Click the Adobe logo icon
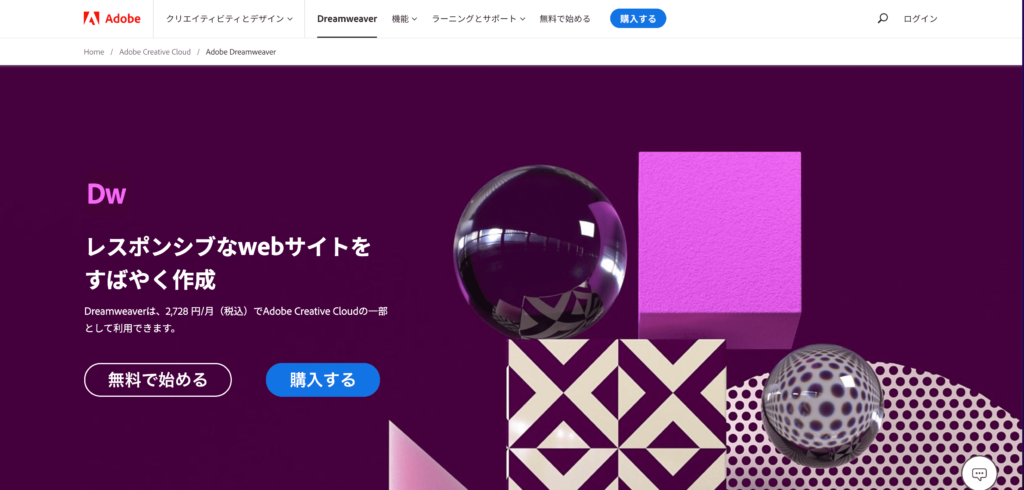1024x490 pixels. (91, 18)
